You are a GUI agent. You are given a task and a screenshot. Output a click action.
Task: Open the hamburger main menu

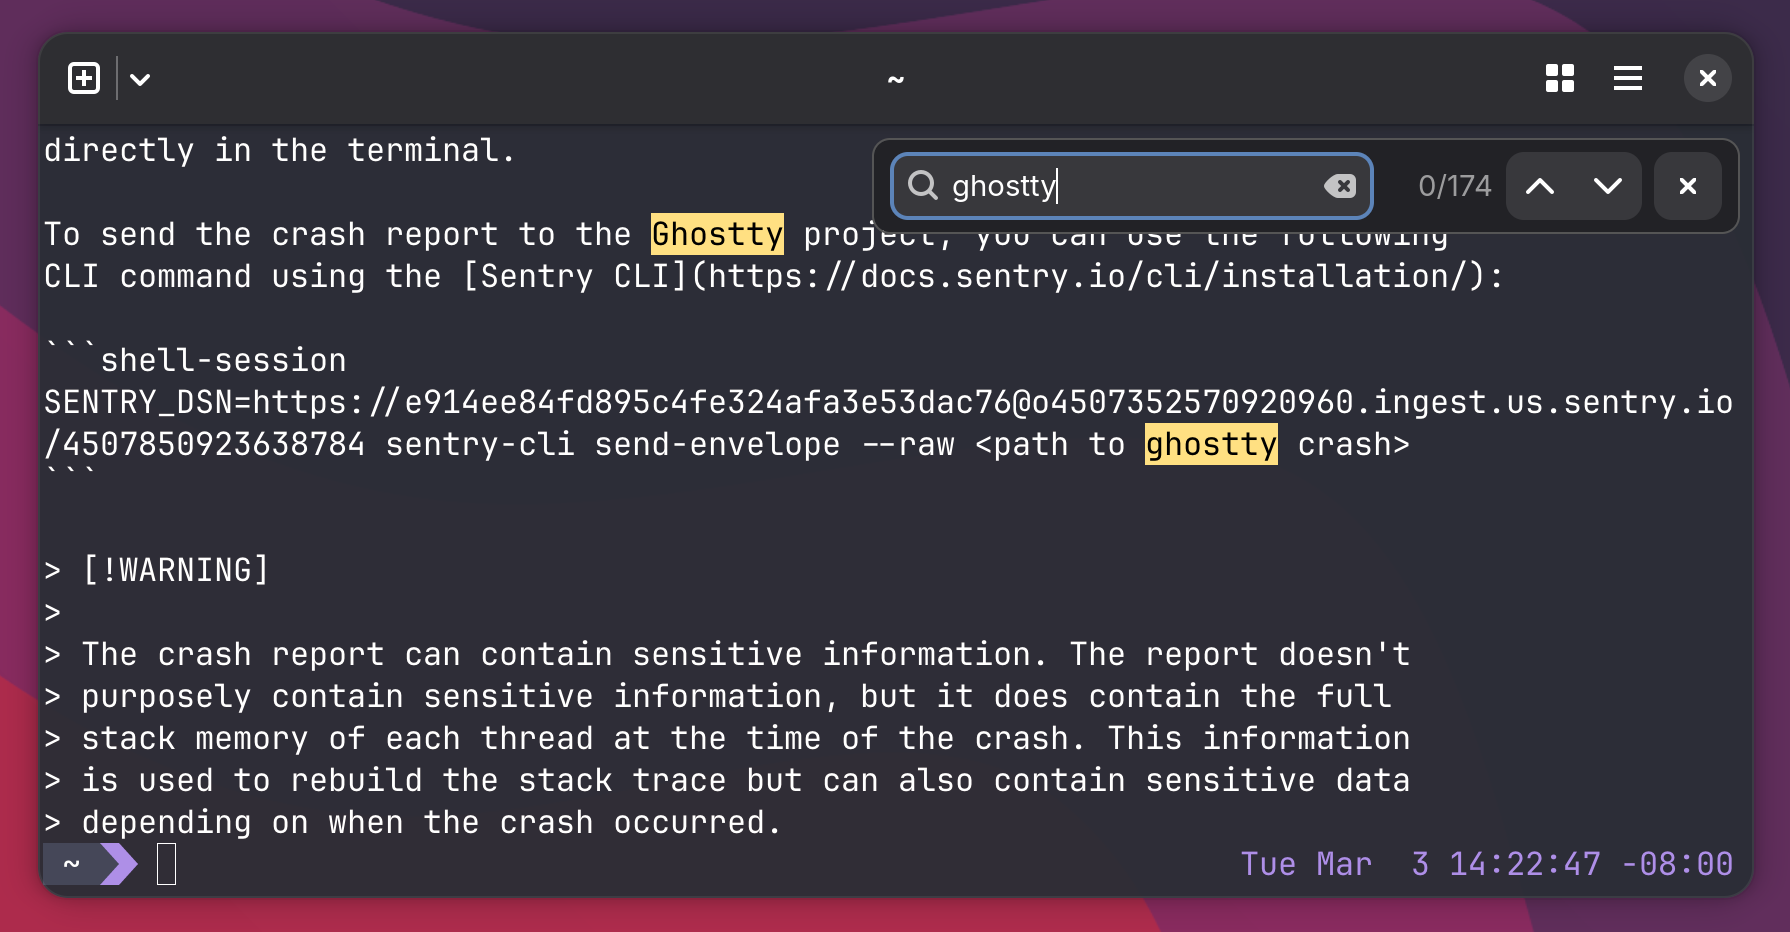point(1628,78)
